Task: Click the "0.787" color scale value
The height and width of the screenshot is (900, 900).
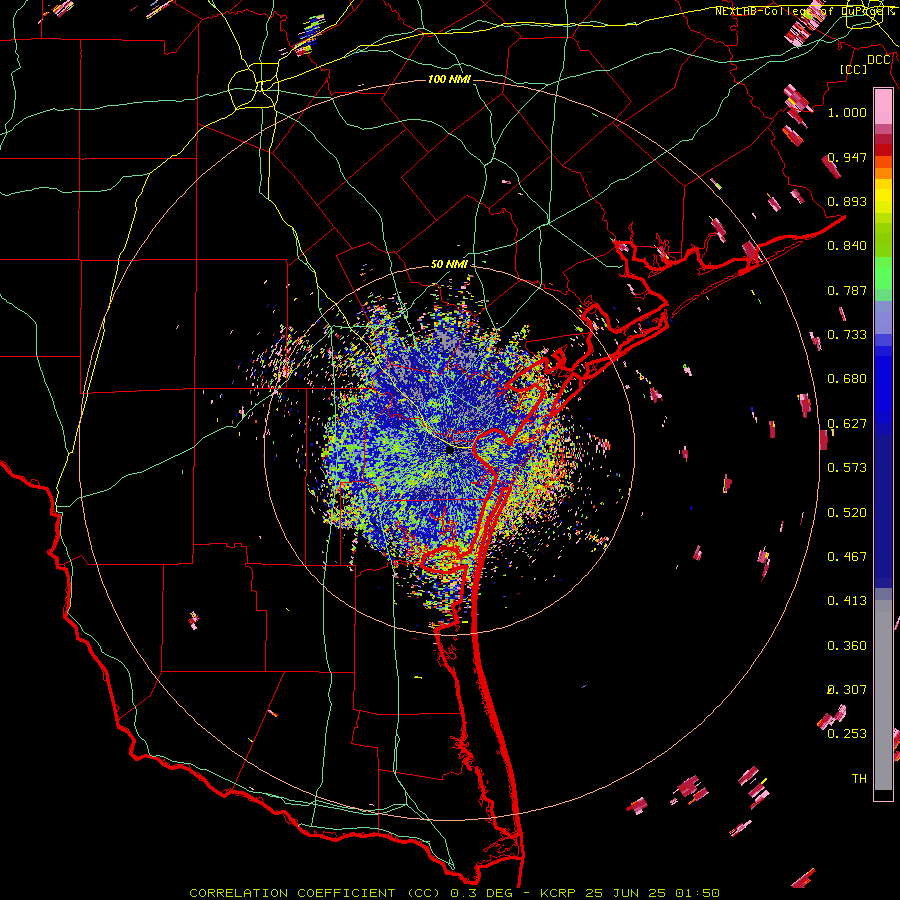Action: pos(847,290)
